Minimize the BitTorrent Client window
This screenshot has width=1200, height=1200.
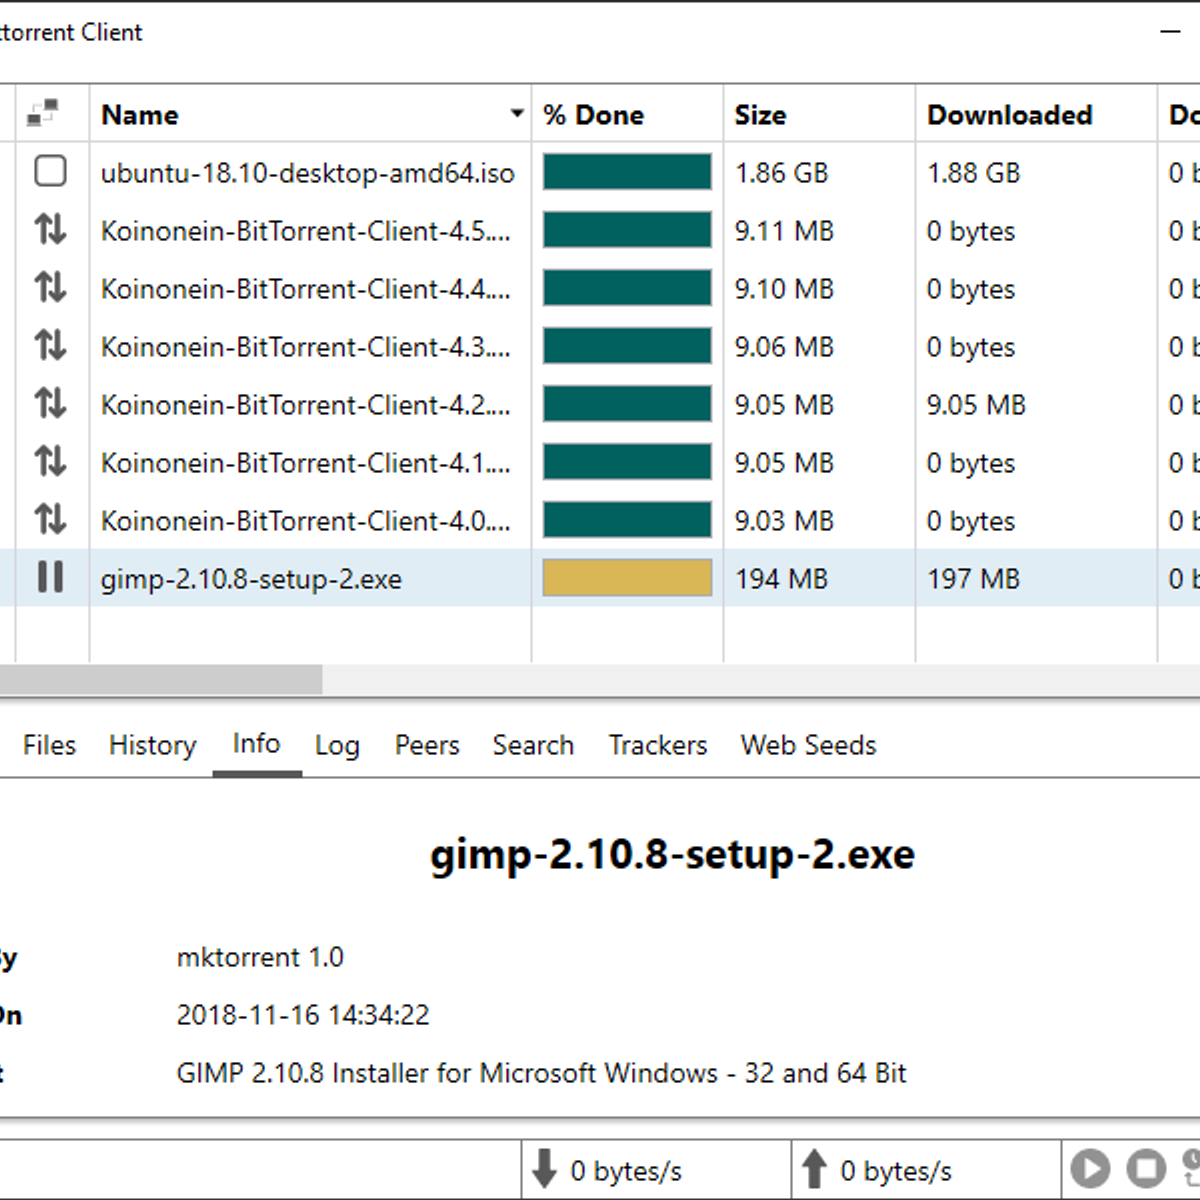(x=1171, y=32)
